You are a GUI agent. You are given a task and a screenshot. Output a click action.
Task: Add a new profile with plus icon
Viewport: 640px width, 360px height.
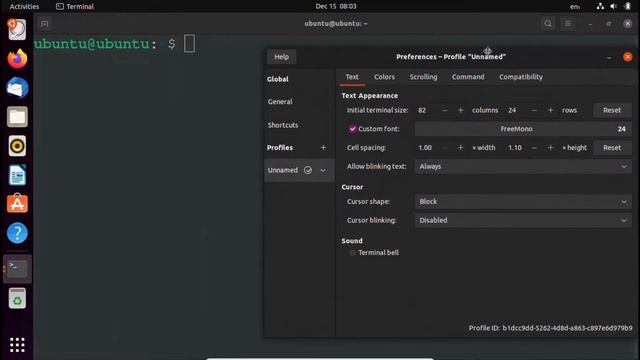323,147
